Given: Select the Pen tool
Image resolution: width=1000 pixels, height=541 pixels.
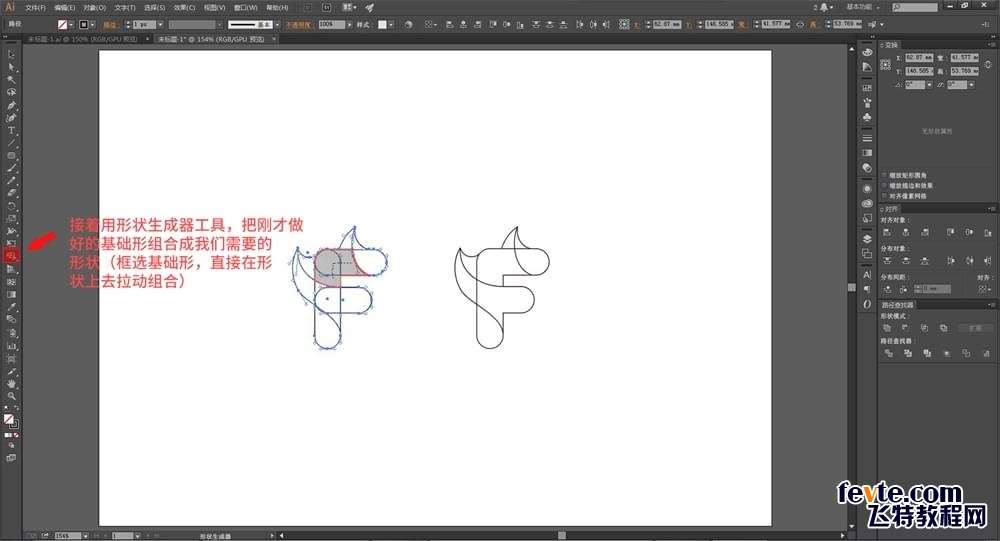Looking at the screenshot, I should click(x=12, y=105).
